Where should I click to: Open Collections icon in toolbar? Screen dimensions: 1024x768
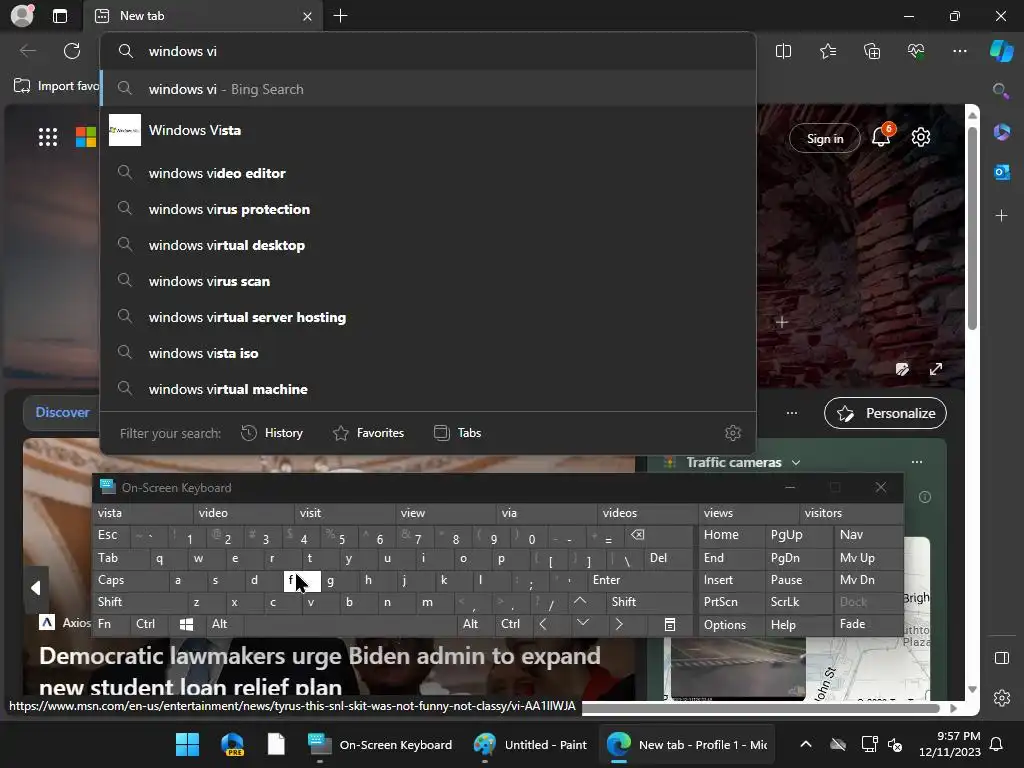(872, 51)
